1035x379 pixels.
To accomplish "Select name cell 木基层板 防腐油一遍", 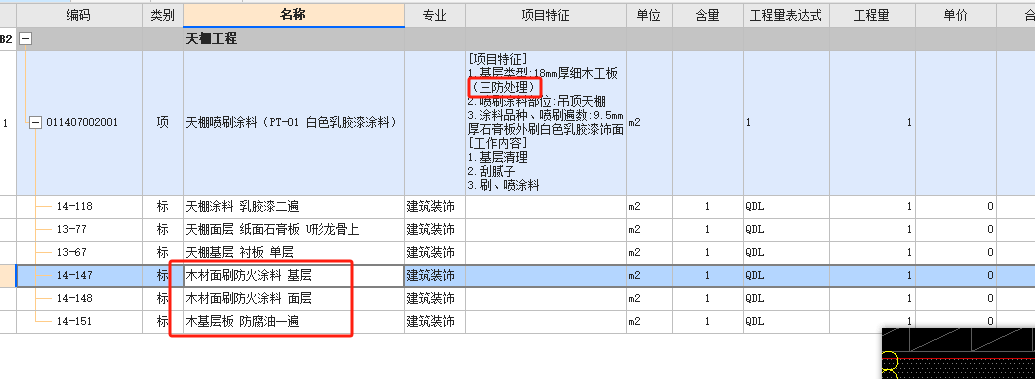I will pyautogui.click(x=294, y=322).
